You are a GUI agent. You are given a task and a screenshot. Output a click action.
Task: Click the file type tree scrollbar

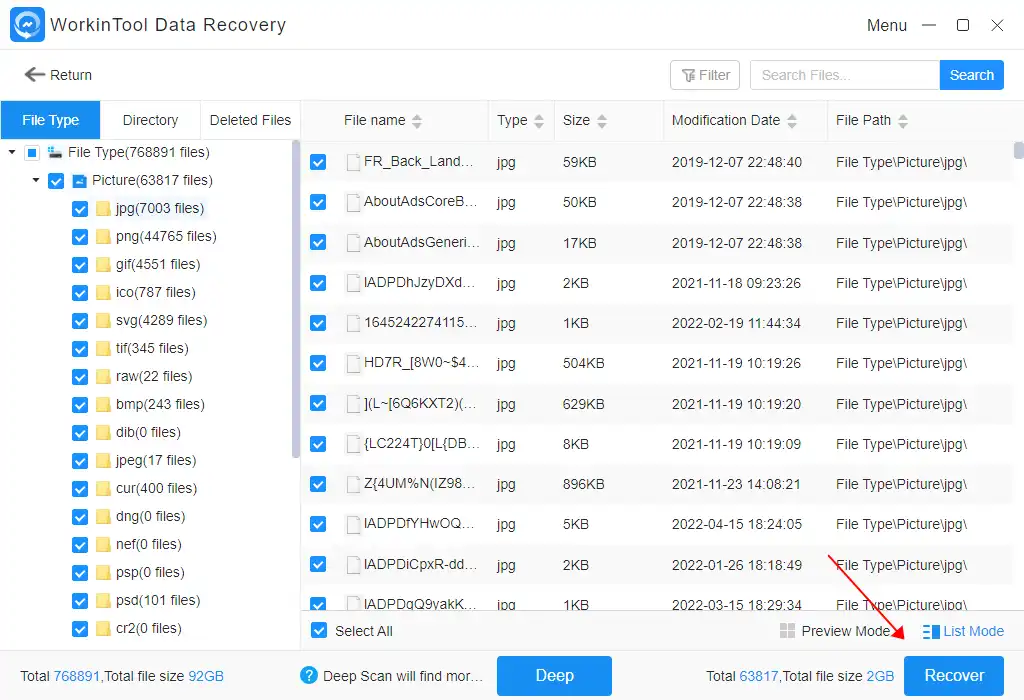[x=296, y=298]
